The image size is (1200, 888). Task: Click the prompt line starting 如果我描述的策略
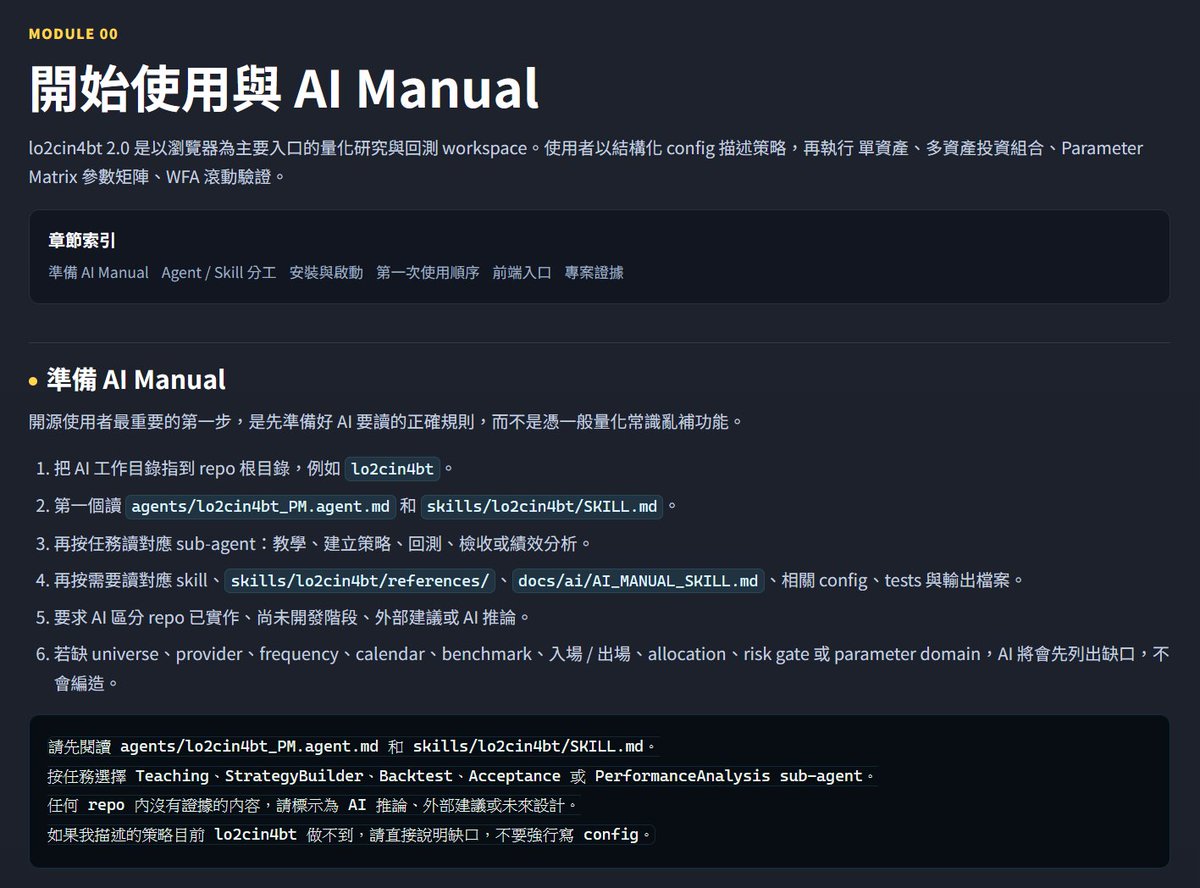coord(350,834)
